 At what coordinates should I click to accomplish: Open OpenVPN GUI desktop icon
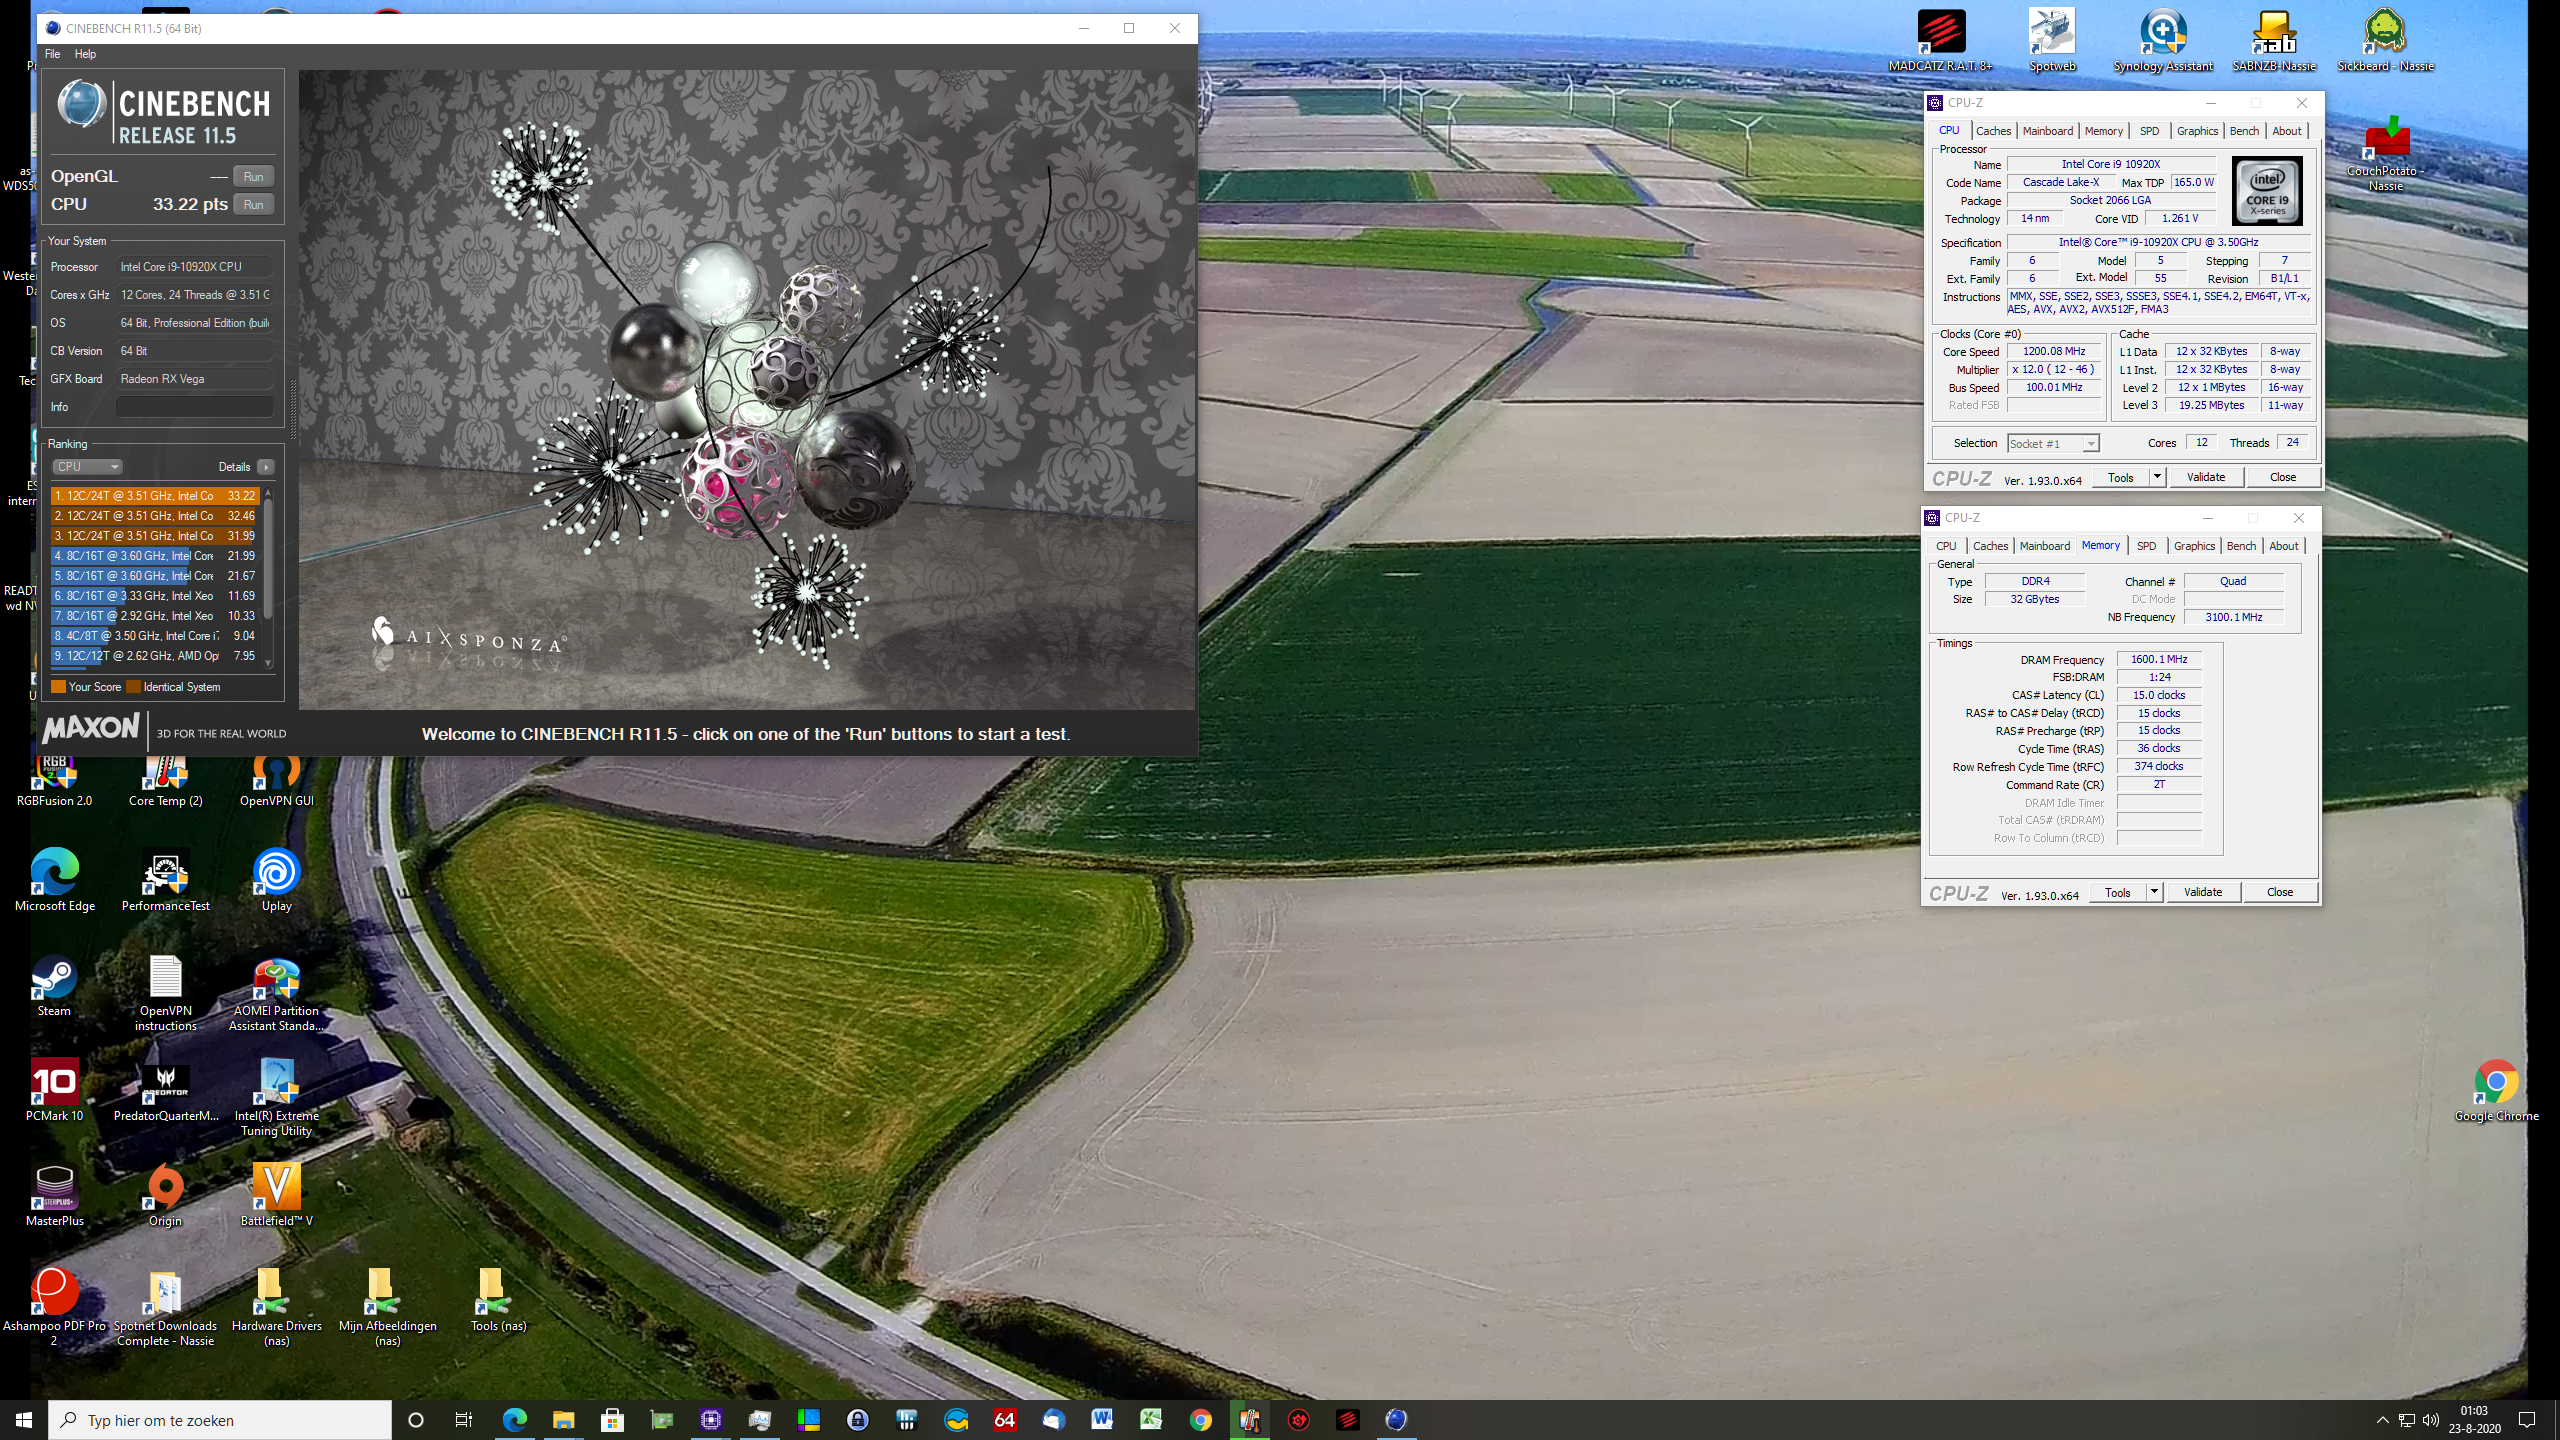click(276, 780)
